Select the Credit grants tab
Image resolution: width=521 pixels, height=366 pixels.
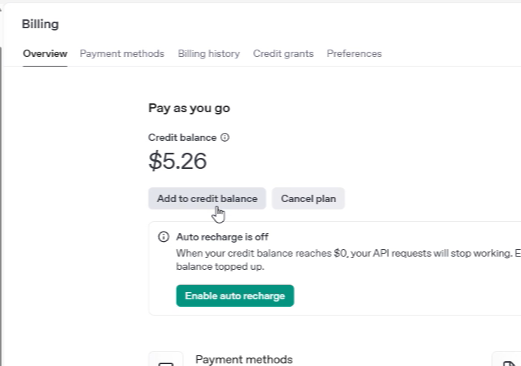tap(283, 54)
